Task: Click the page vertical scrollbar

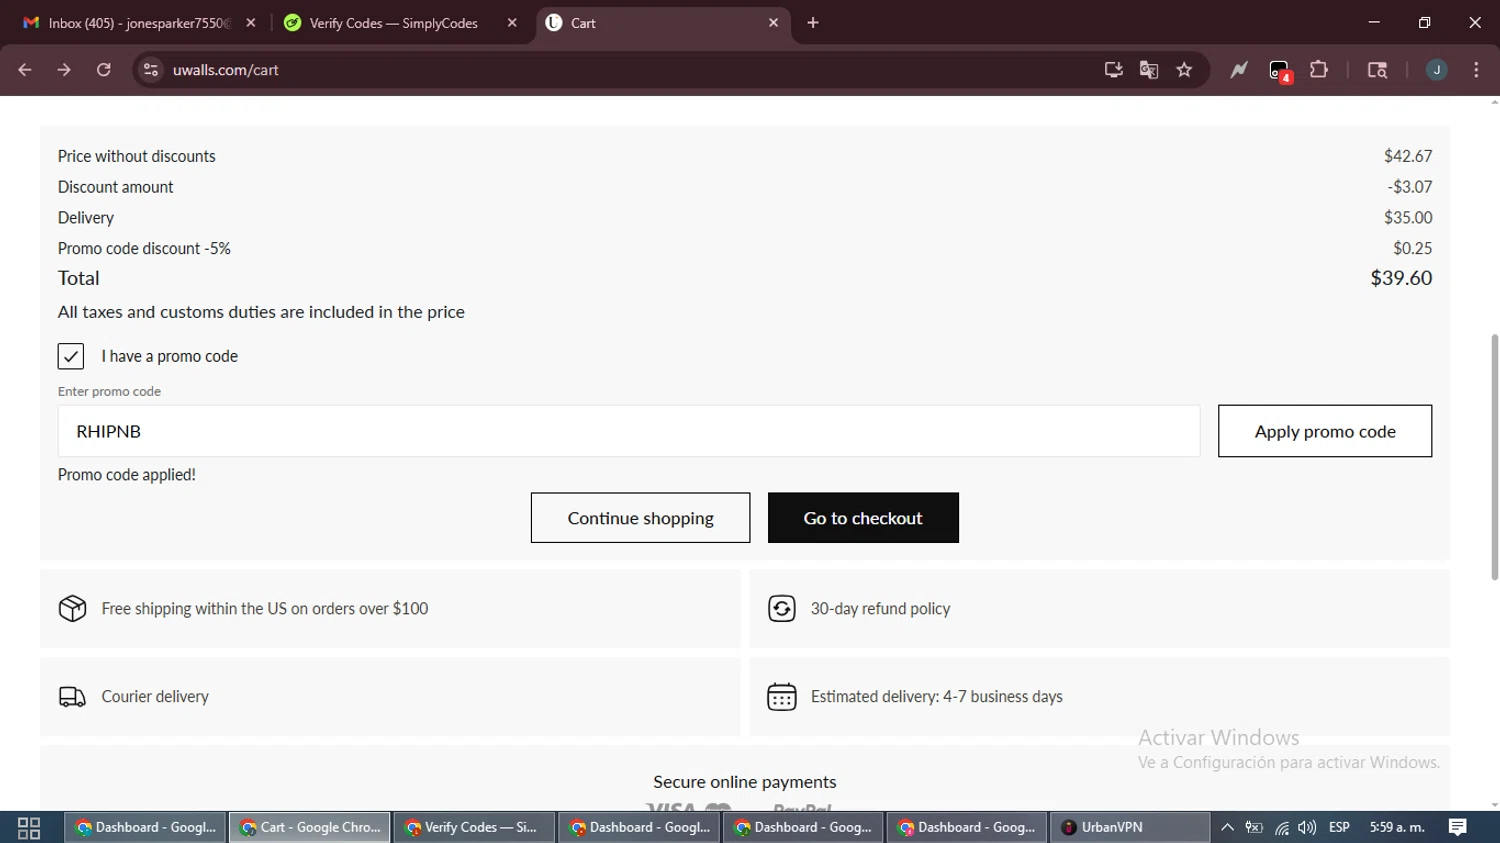Action: tap(1494, 457)
